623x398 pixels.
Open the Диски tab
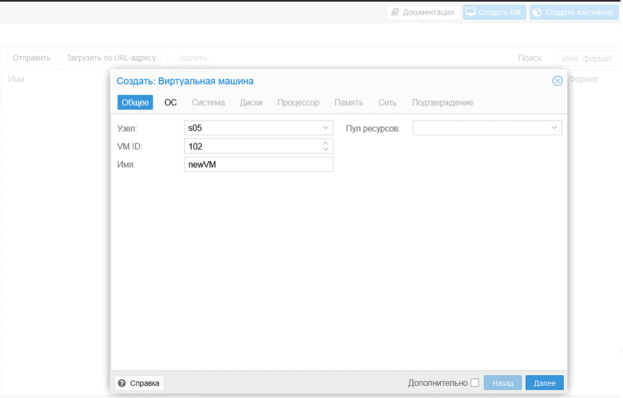(x=251, y=102)
